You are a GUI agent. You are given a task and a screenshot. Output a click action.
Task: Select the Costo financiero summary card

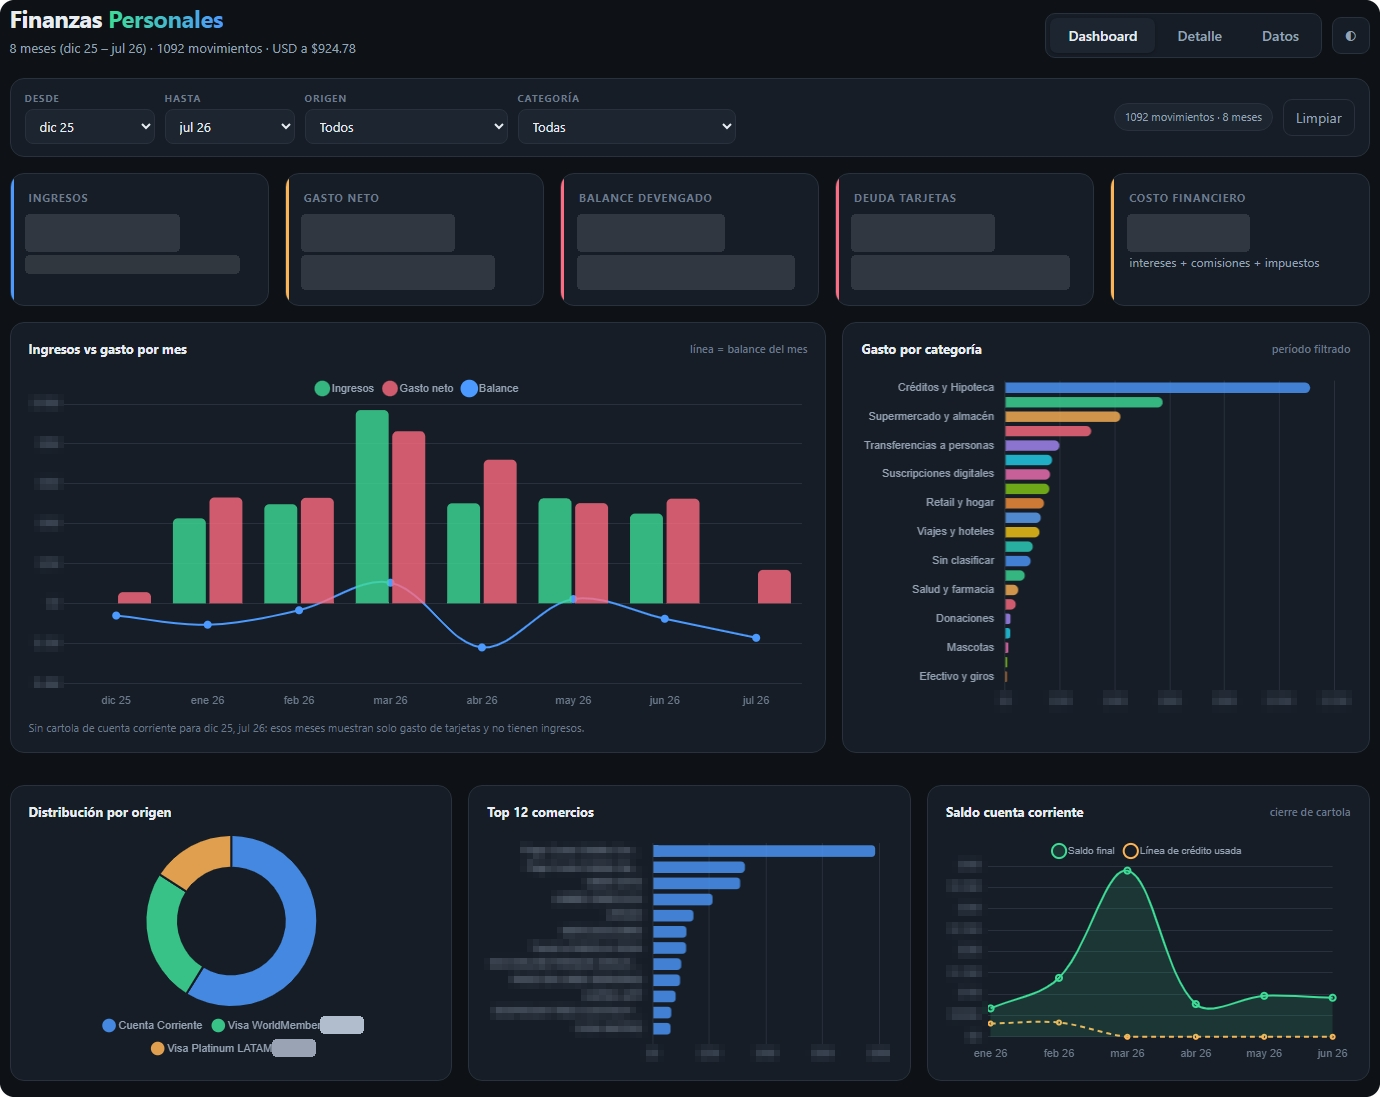(x=1240, y=240)
